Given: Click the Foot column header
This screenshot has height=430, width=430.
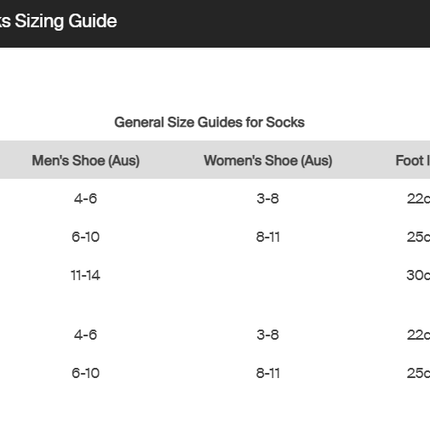Looking at the screenshot, I should [x=413, y=160].
